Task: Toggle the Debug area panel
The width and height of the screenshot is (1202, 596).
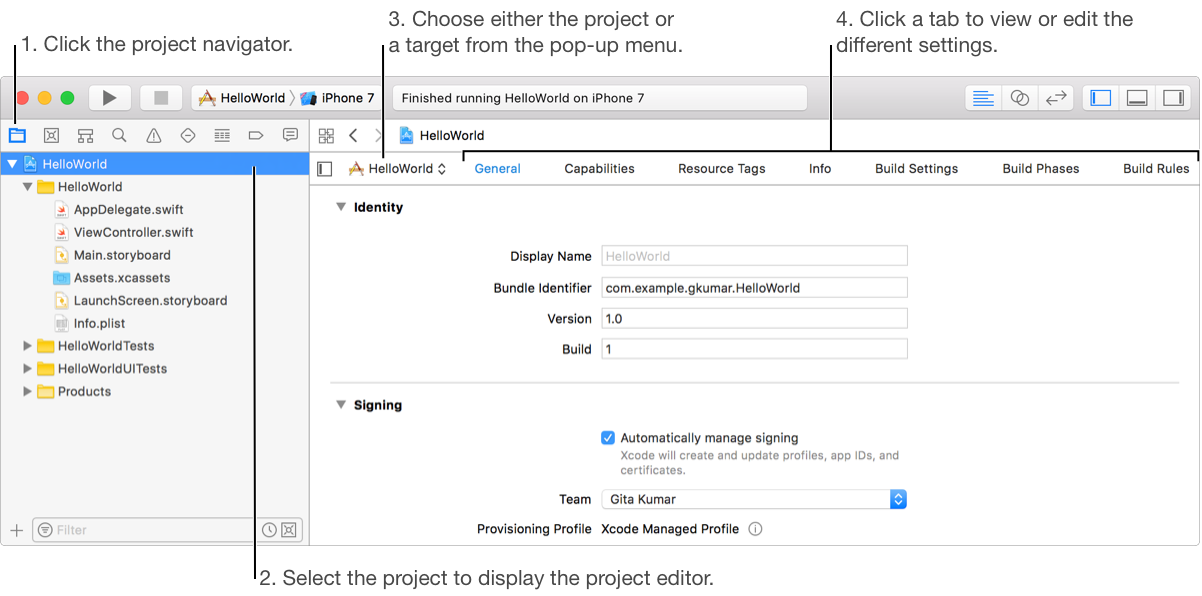Action: click(x=1136, y=98)
